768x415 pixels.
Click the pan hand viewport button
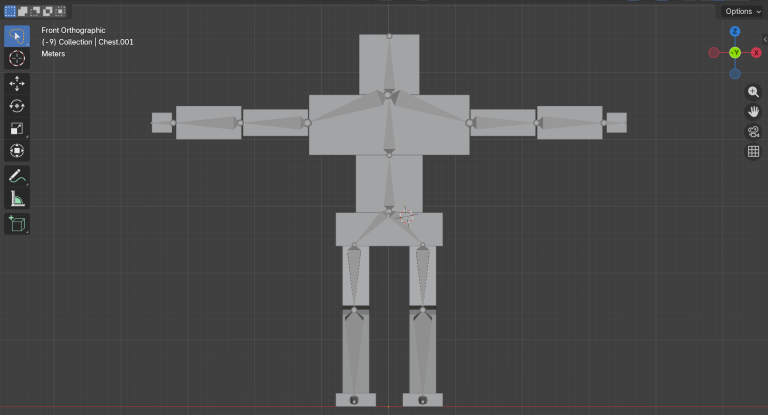(754, 111)
